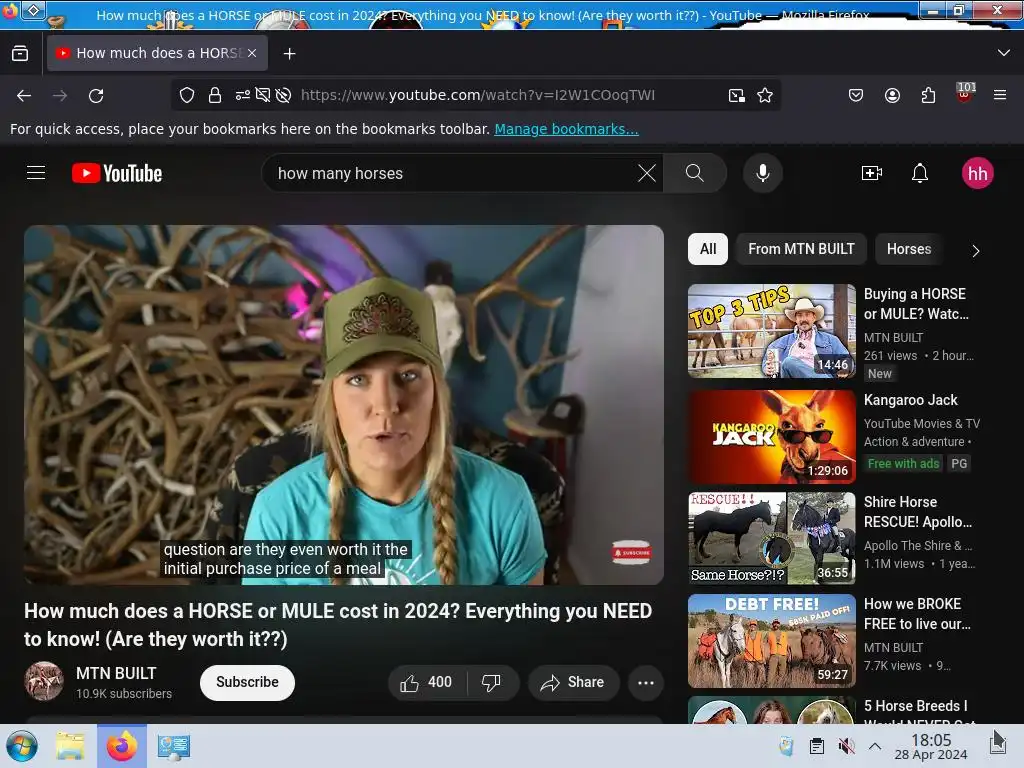Open the Shire Horse RESCUE! Apollo title
Image resolution: width=1024 pixels, height=768 pixels.
(x=918, y=512)
